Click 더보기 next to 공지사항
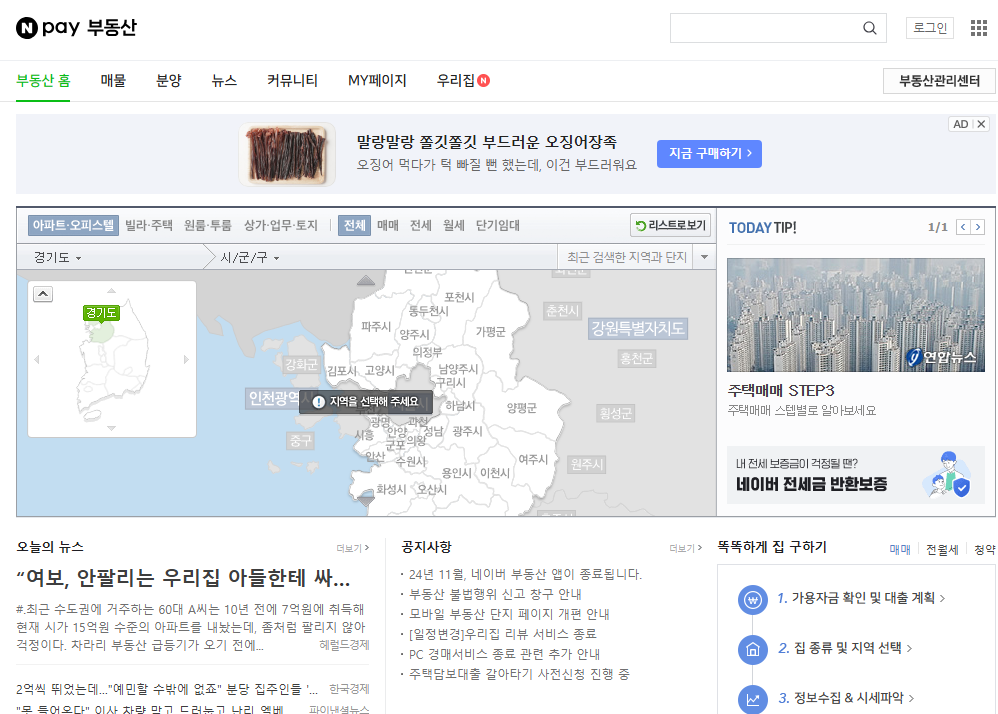Viewport: 998px width, 714px height. [x=685, y=548]
